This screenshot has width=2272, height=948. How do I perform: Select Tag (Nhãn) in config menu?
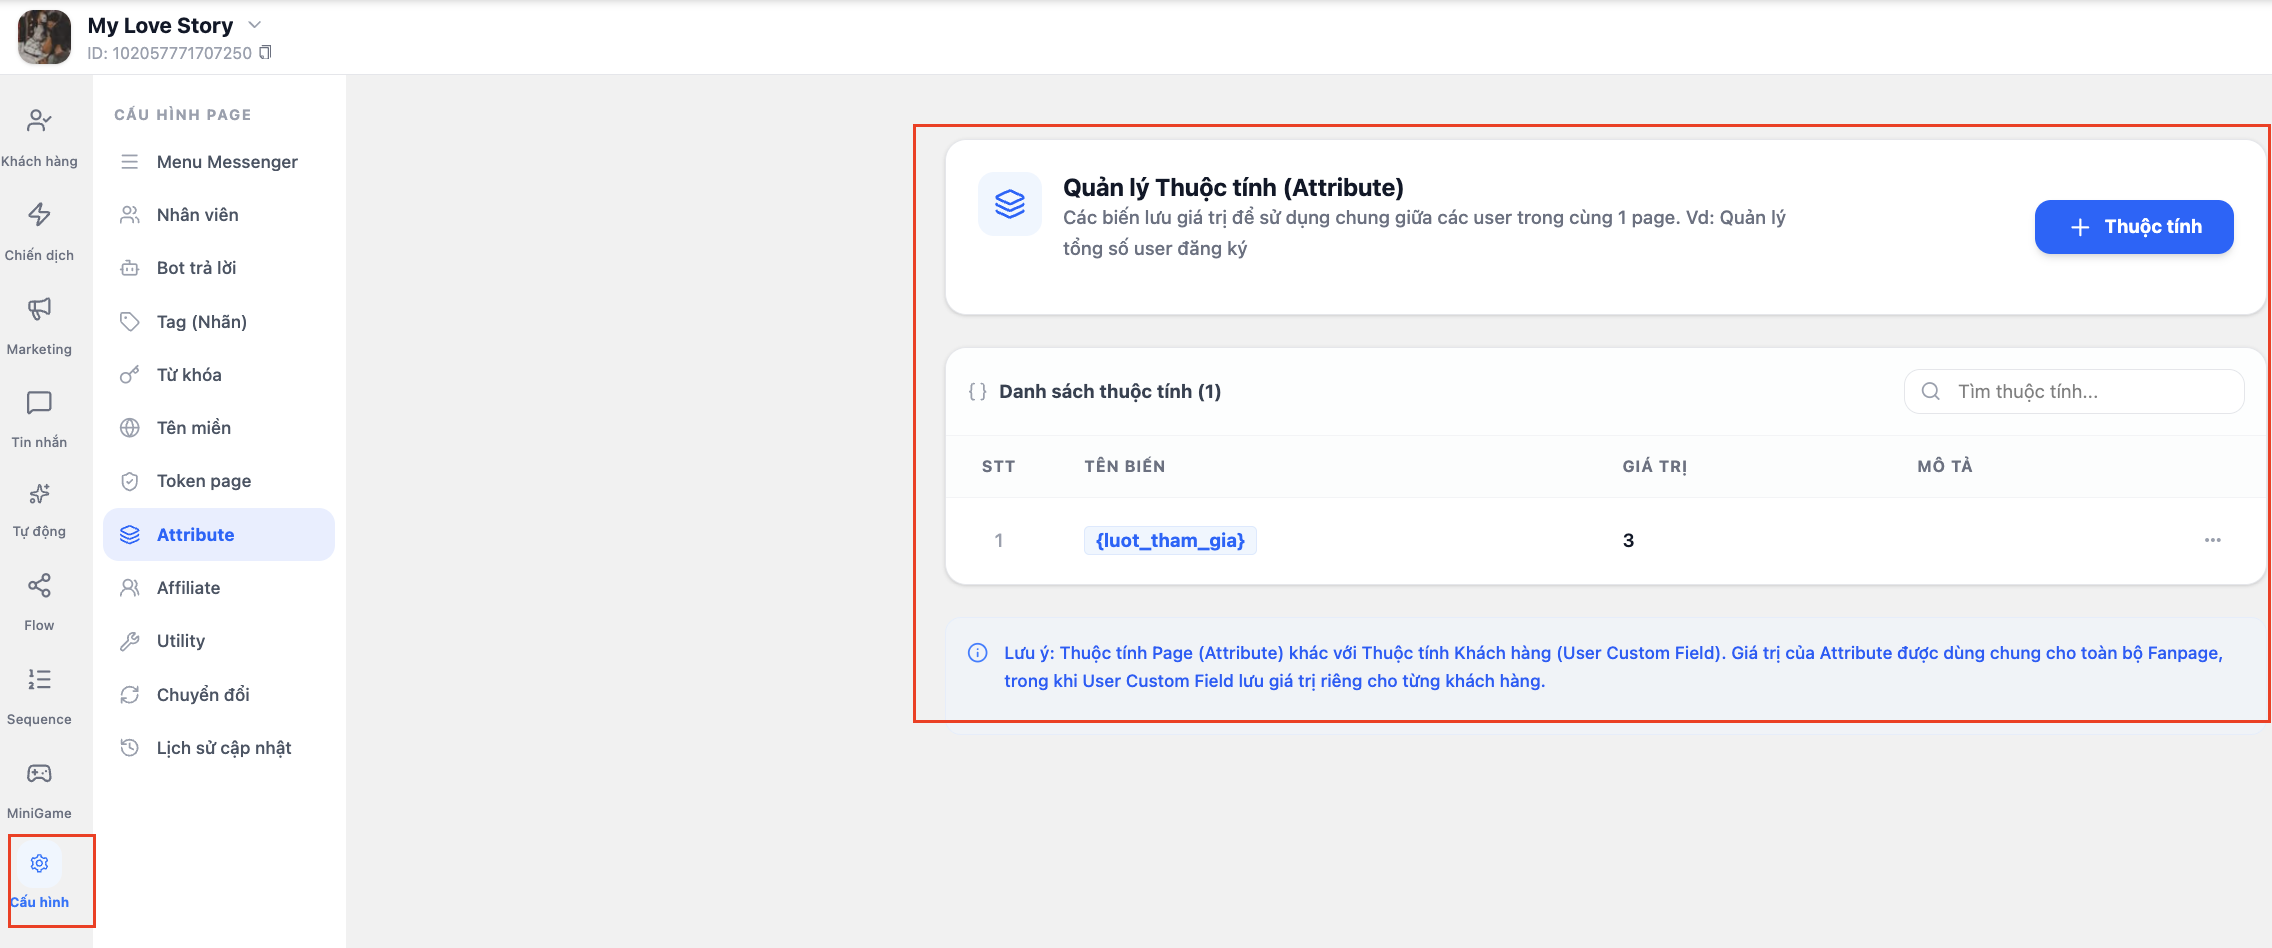(201, 322)
